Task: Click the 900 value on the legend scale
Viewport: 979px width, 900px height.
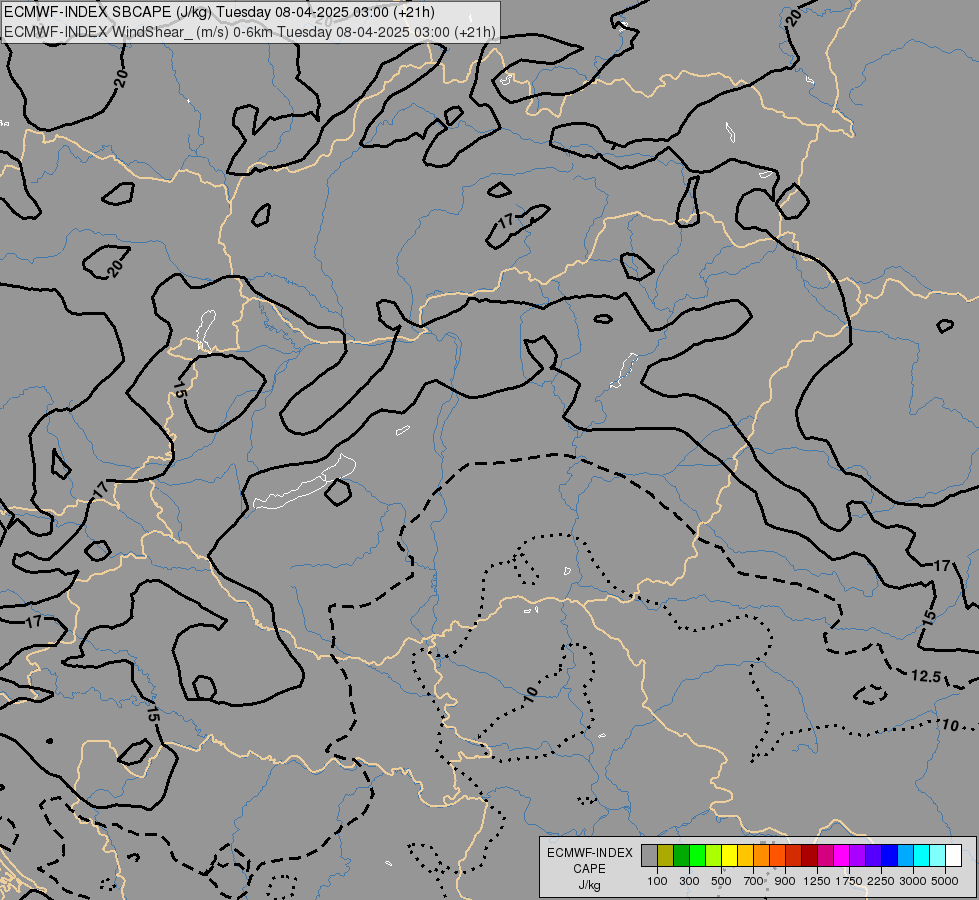Action: click(x=785, y=881)
